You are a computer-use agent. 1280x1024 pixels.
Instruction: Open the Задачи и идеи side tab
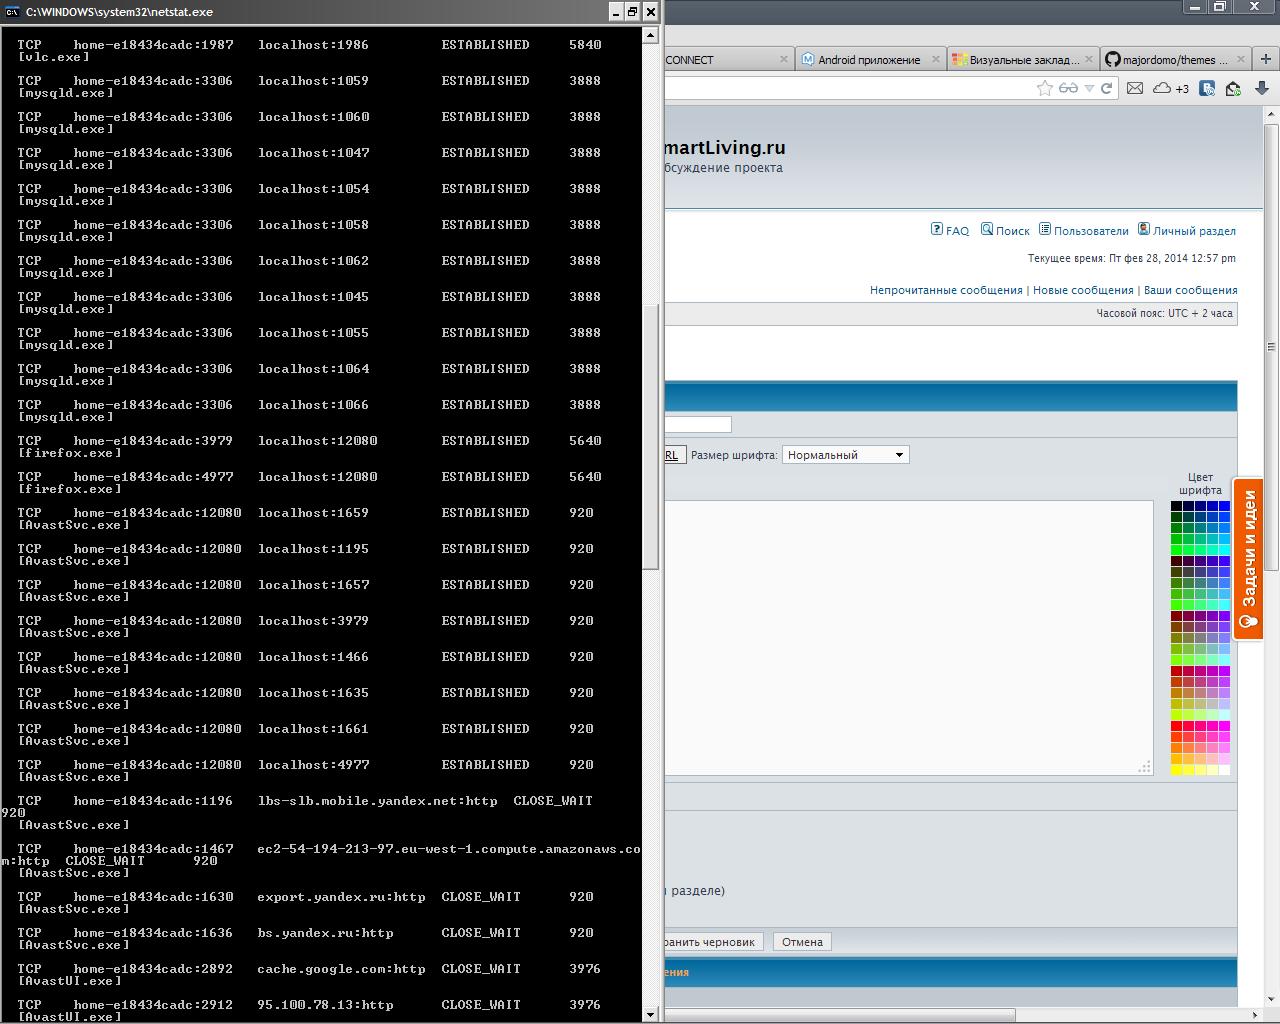coord(1248,560)
